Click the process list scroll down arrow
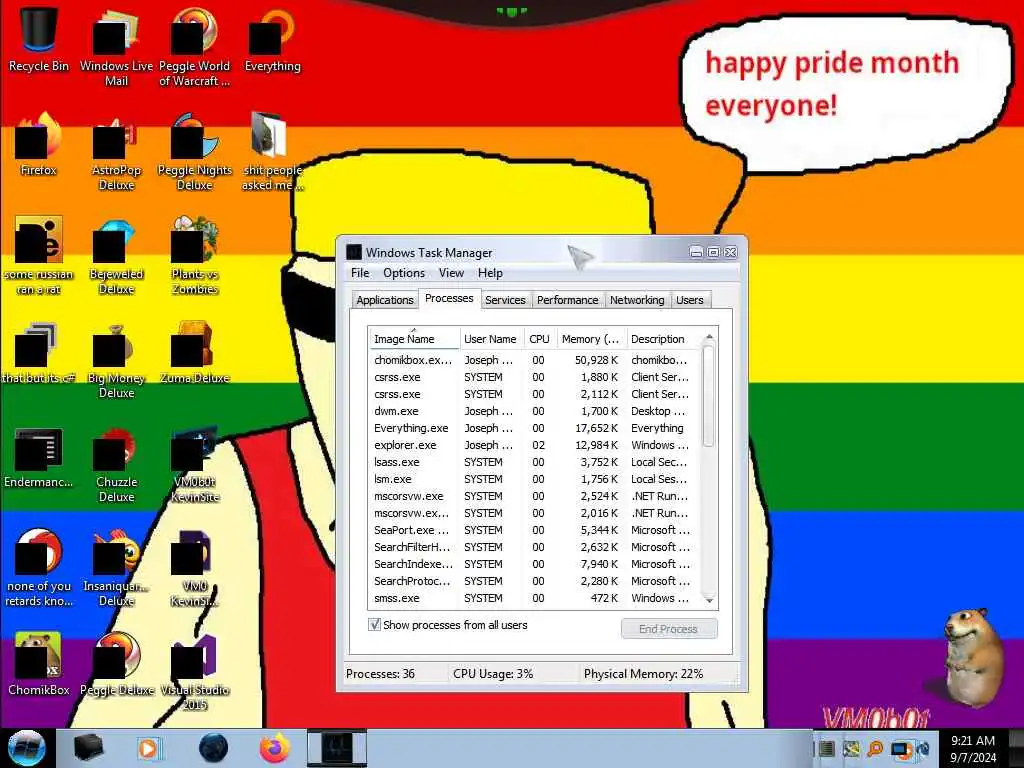1024x768 pixels. point(709,599)
